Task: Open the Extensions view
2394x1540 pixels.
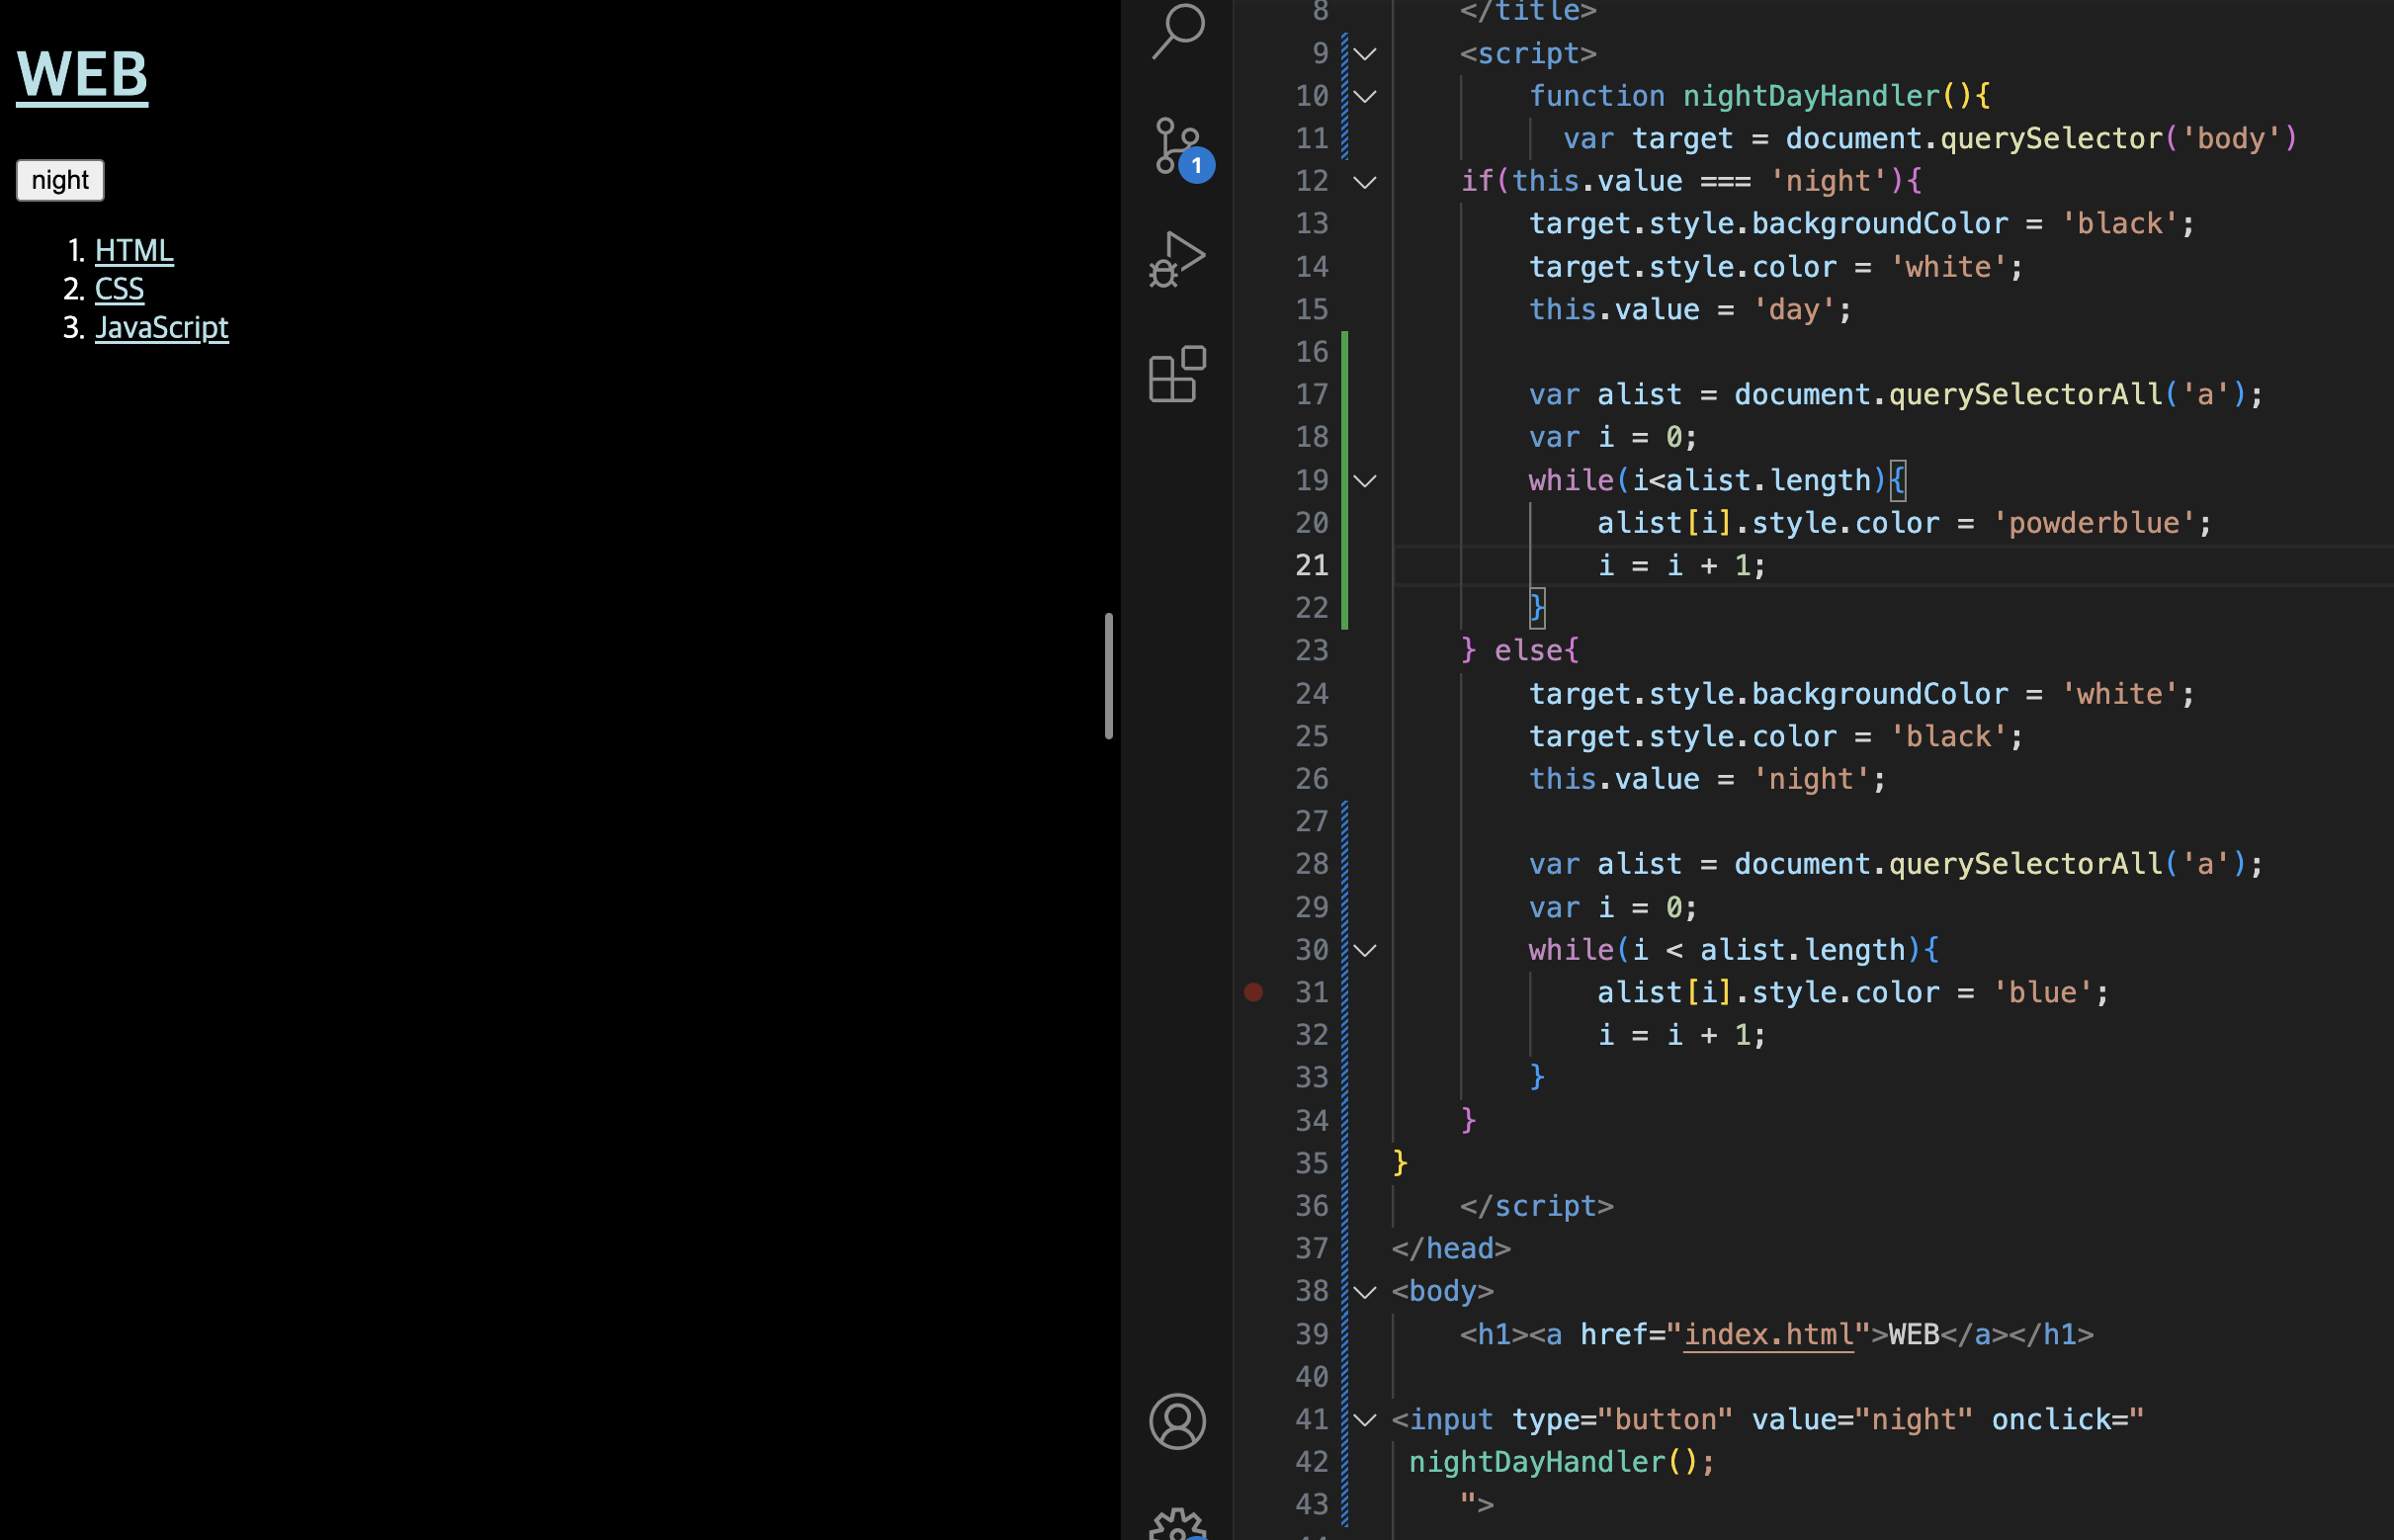Action: 1178,374
